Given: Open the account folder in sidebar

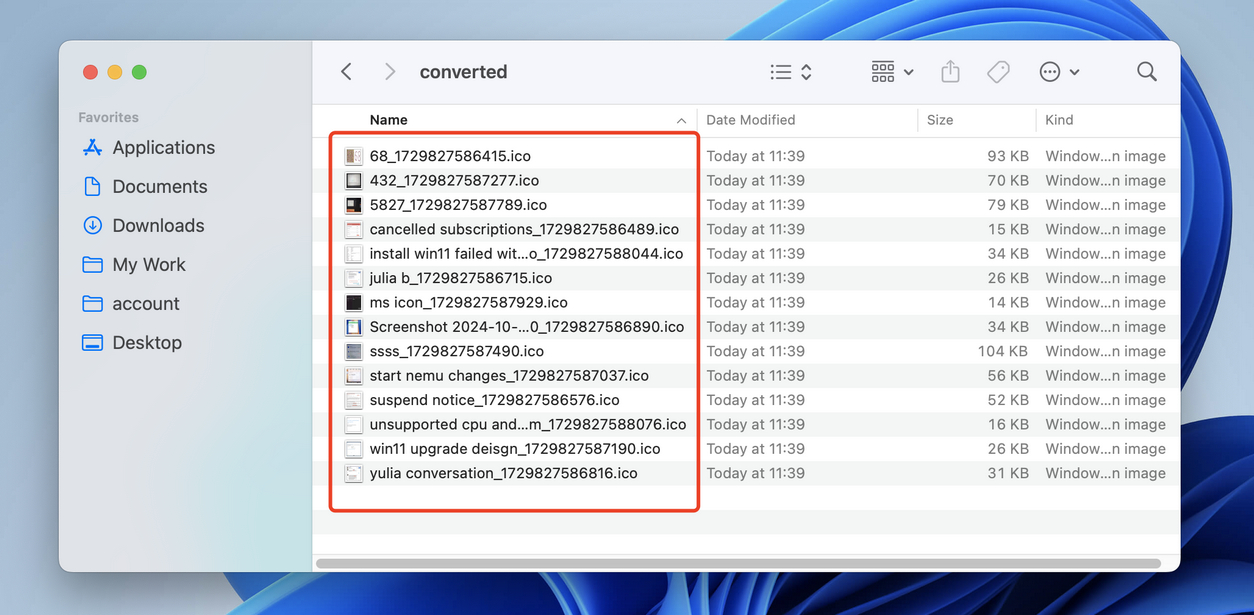Looking at the screenshot, I should point(91,303).
